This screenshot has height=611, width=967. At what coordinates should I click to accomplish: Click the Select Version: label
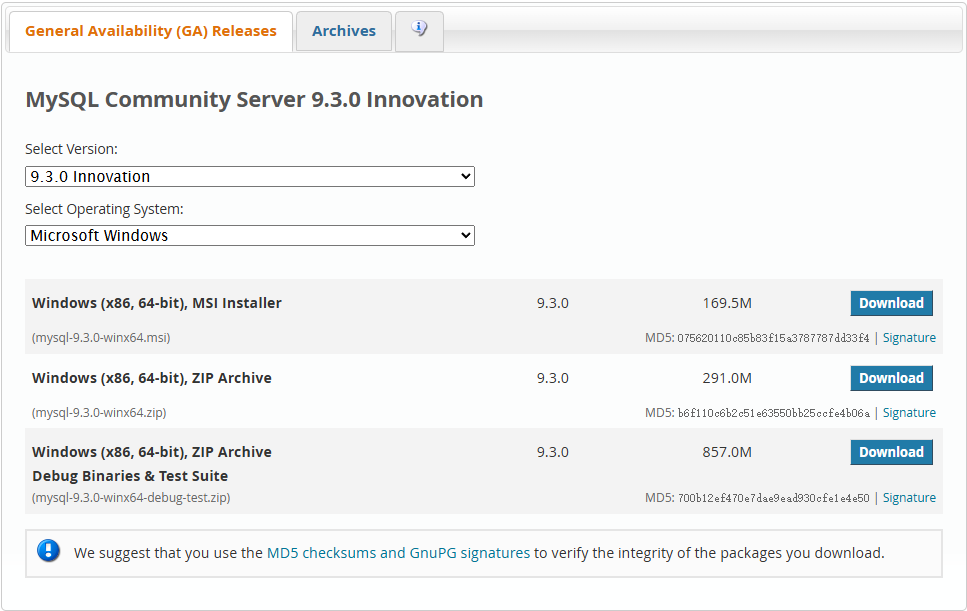coord(72,149)
